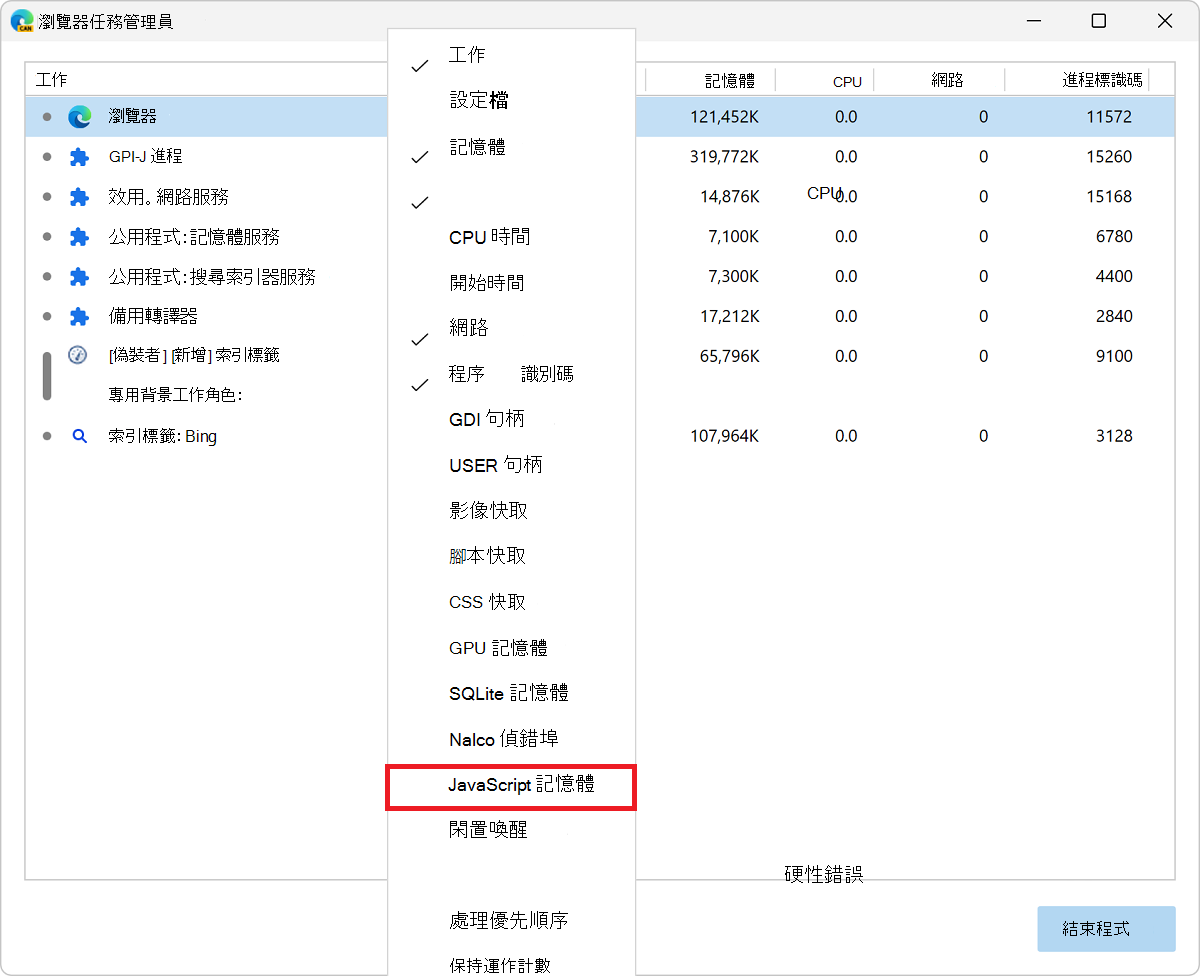Click the Edge icon beside 瀏覽器 row

[x=79, y=116]
